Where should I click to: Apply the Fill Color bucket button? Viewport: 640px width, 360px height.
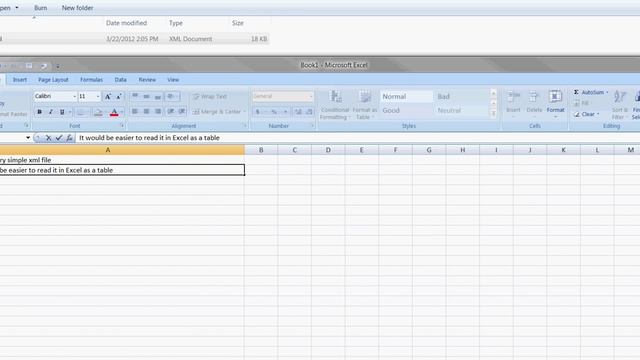coord(98,112)
